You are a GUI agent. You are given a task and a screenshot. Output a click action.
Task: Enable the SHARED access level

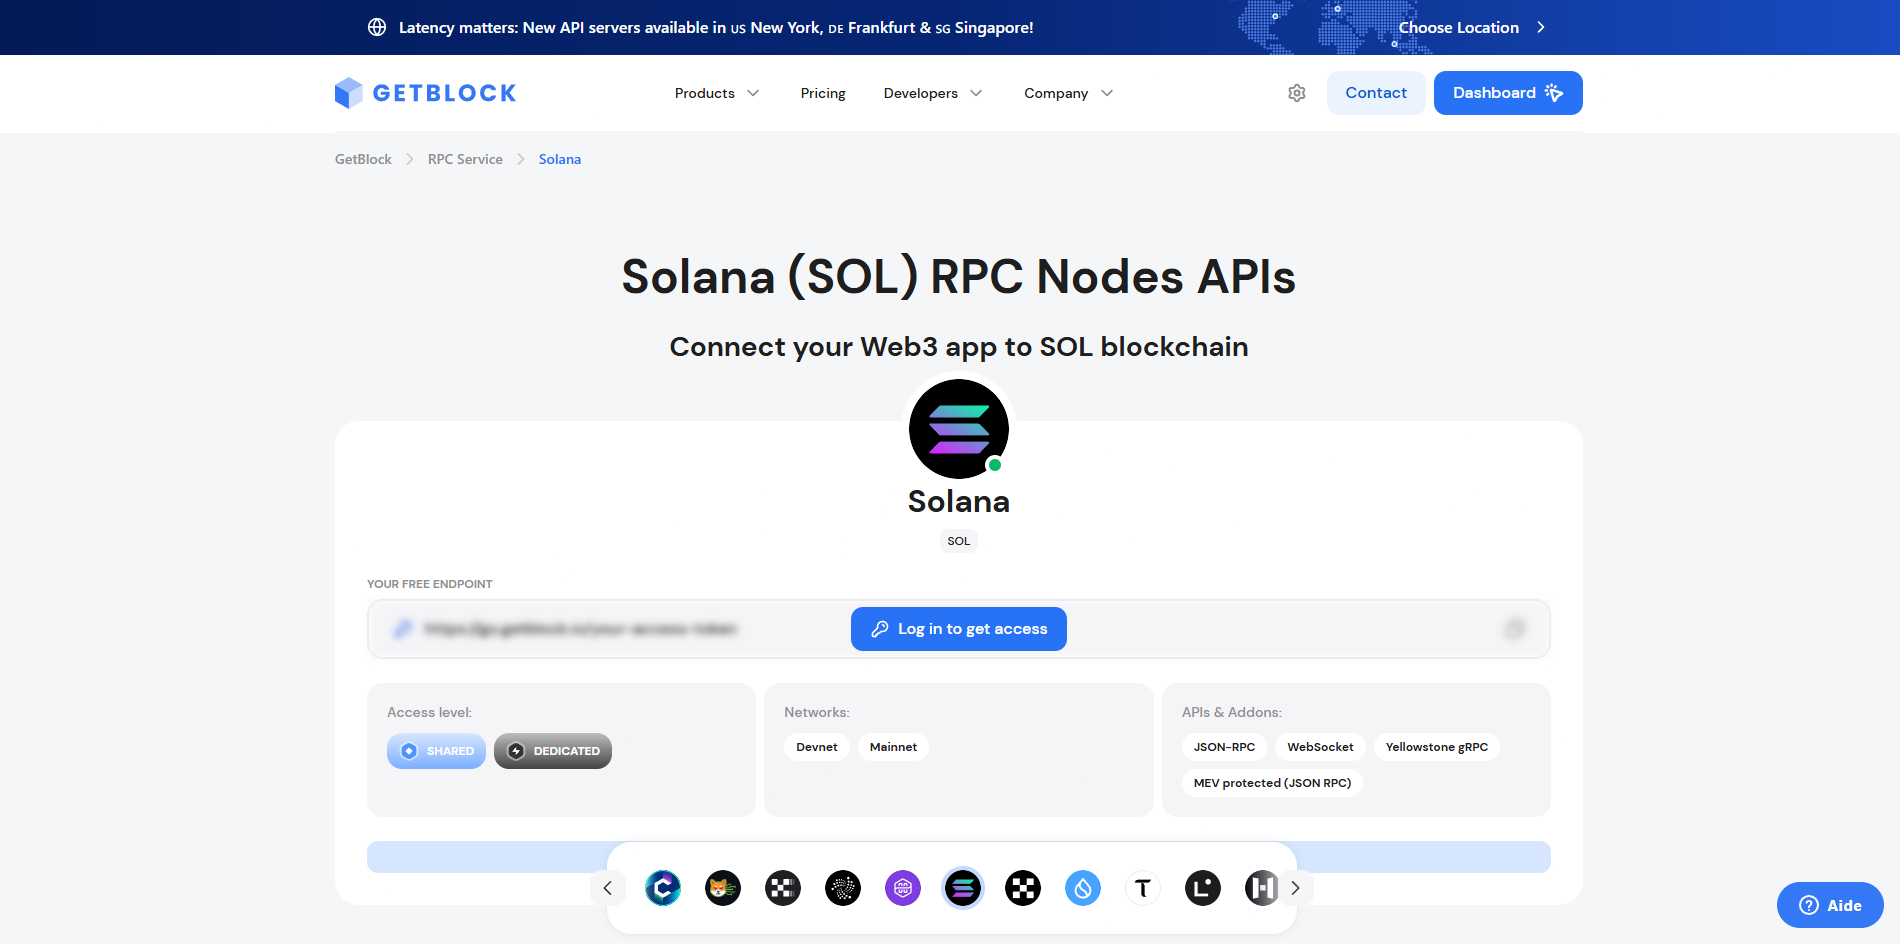[436, 751]
